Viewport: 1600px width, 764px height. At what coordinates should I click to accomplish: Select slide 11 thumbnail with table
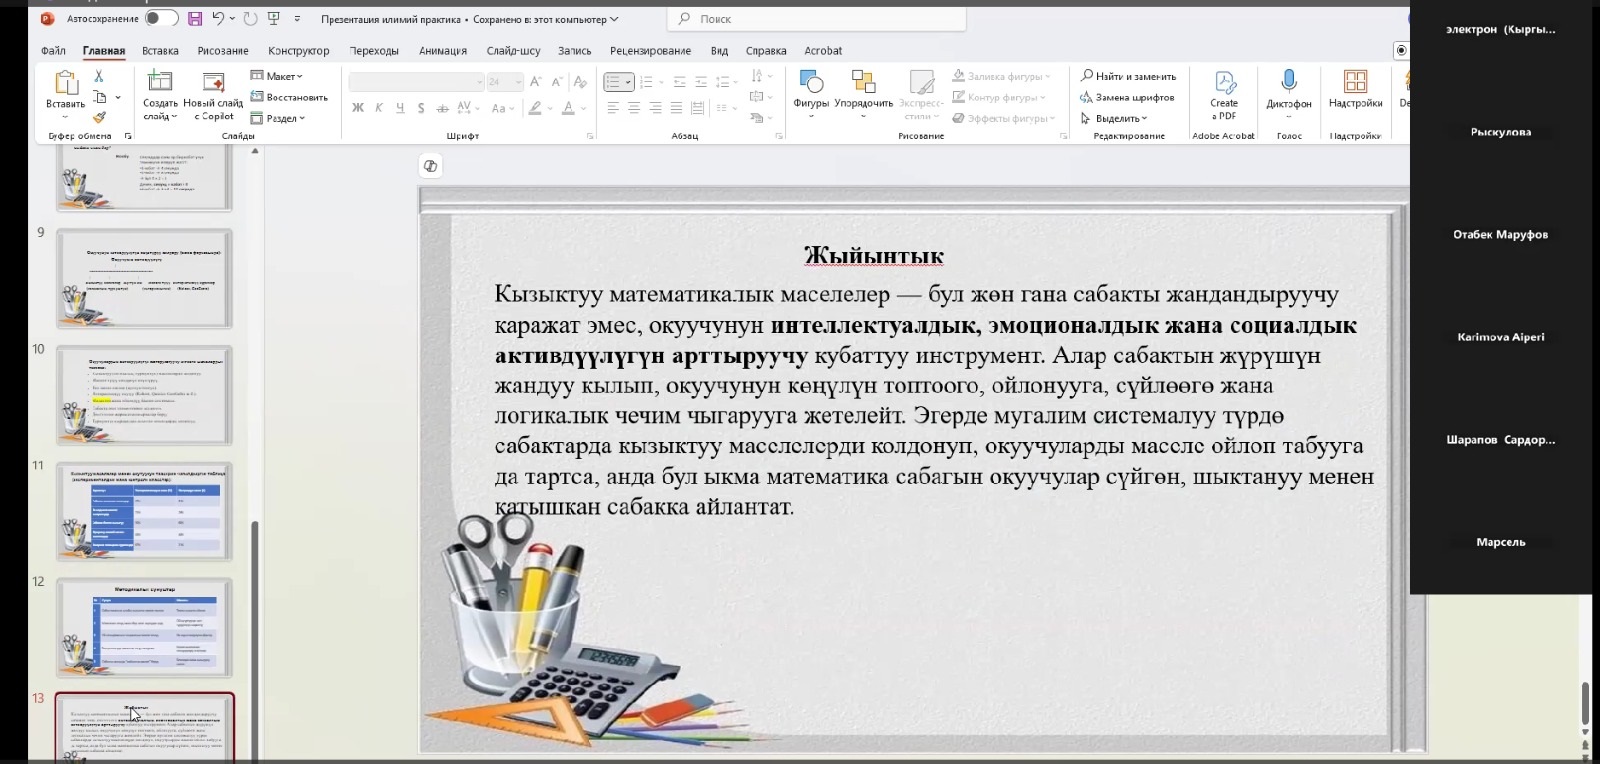144,510
